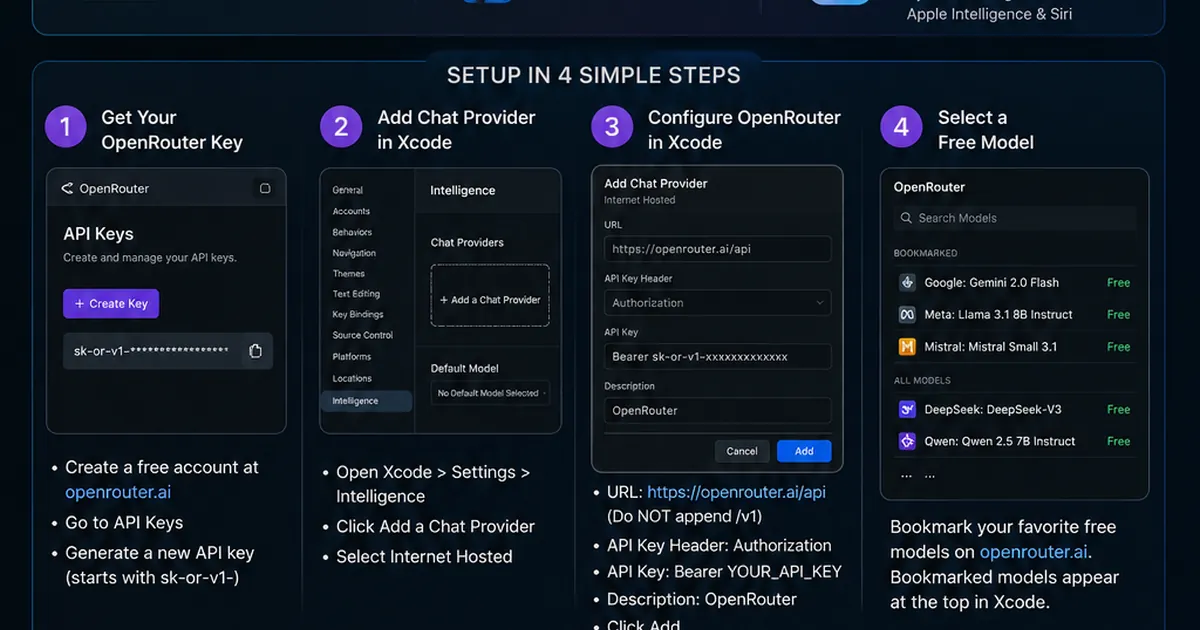Select Platforms in settings sidebar
The height and width of the screenshot is (630, 1200).
(352, 357)
